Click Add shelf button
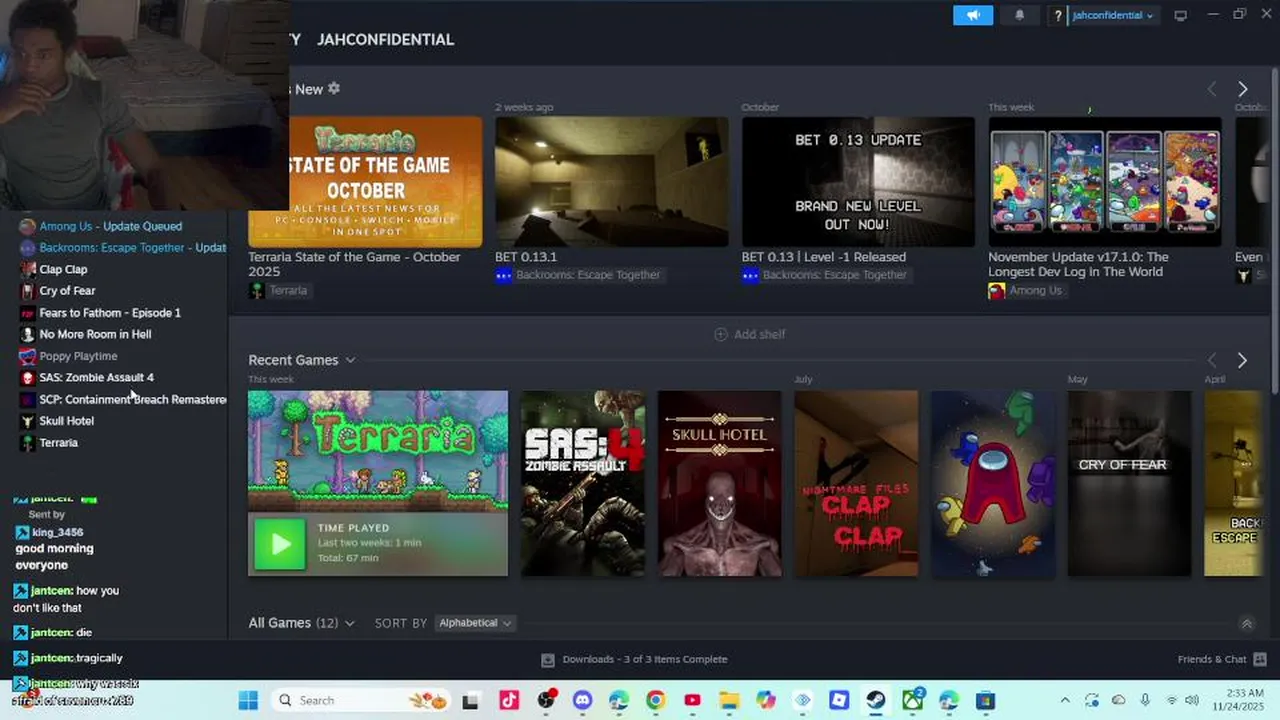Image resolution: width=1280 pixels, height=720 pixels. pos(749,334)
